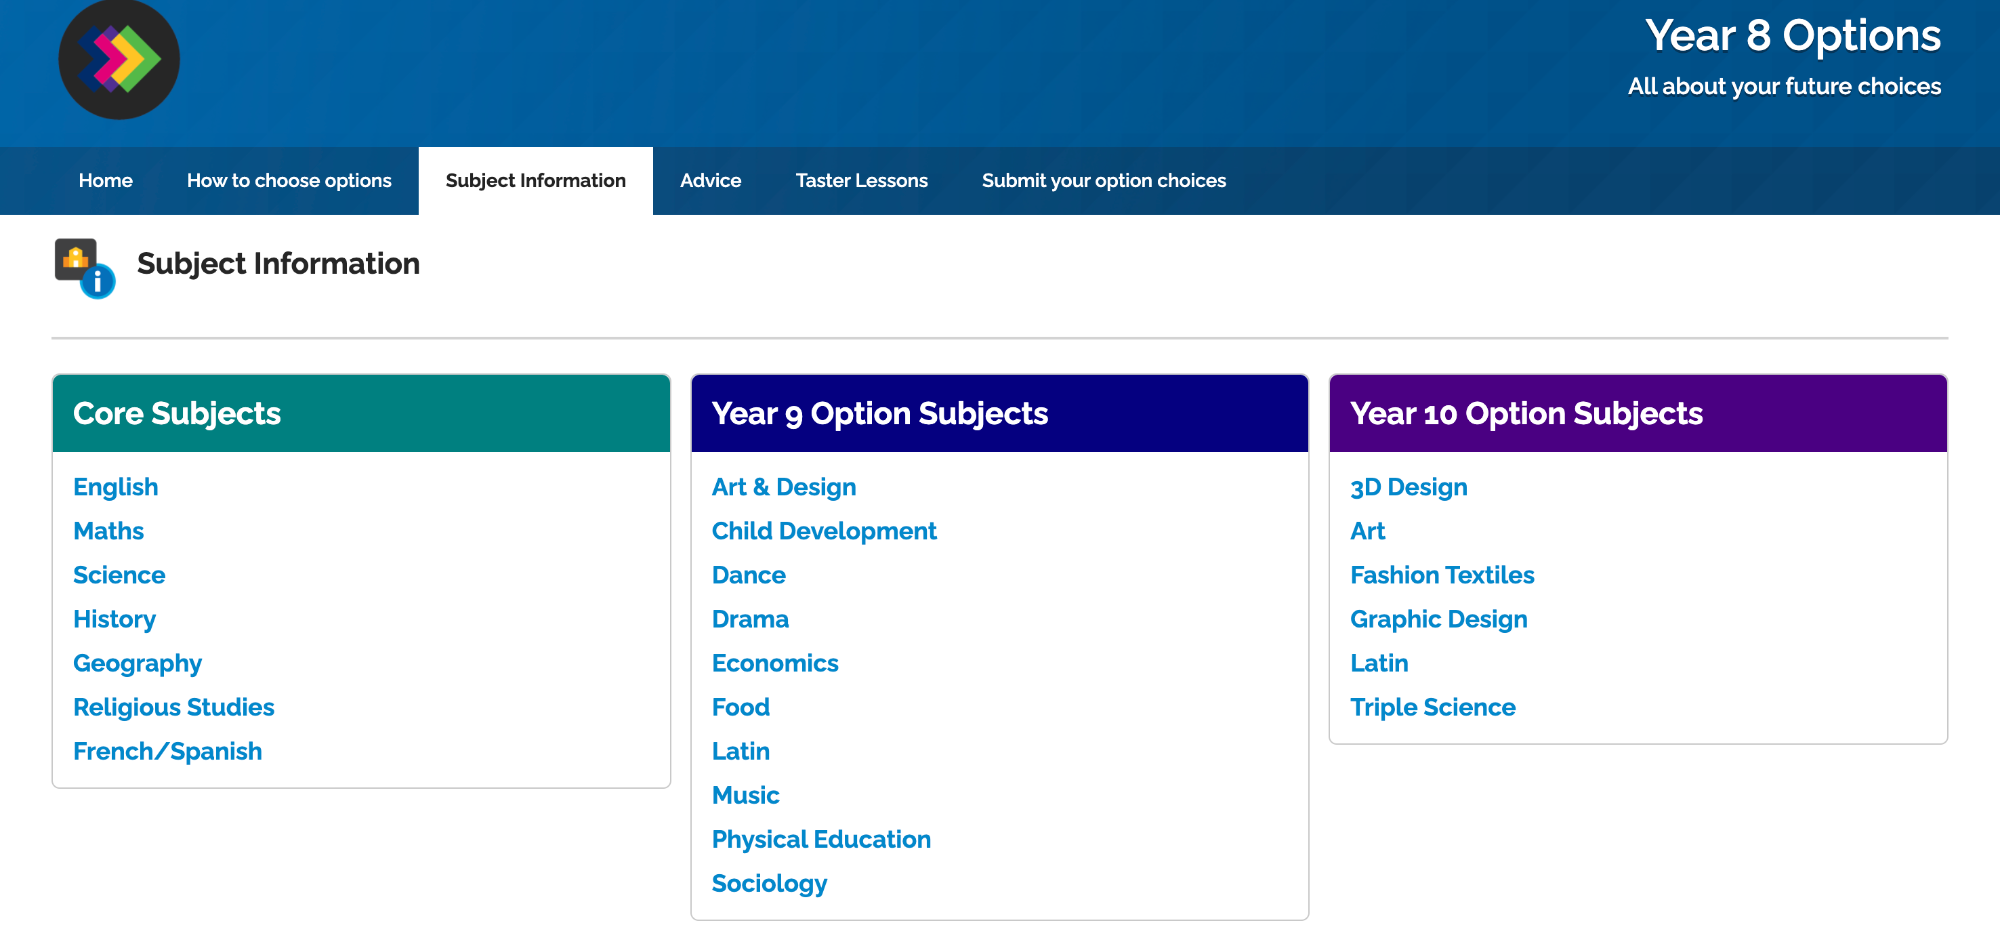Select Child Development from Year 9 options
2000x946 pixels.
pos(824,531)
